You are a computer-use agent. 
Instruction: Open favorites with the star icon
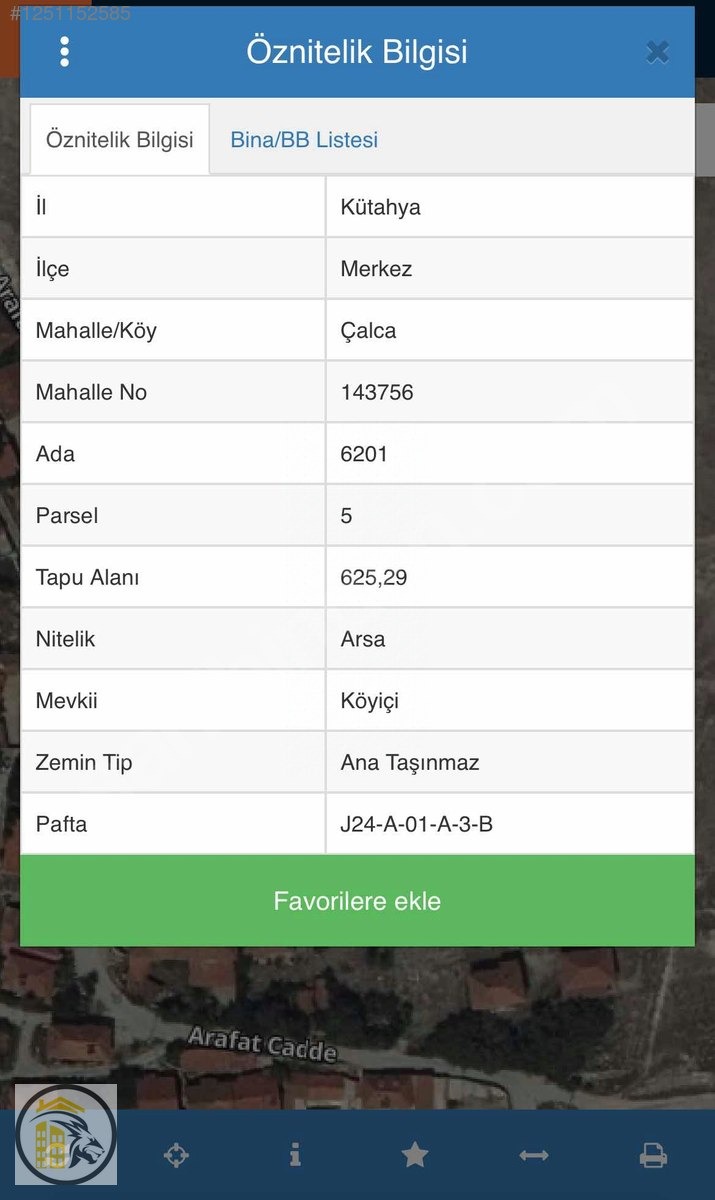pyautogui.click(x=414, y=1156)
